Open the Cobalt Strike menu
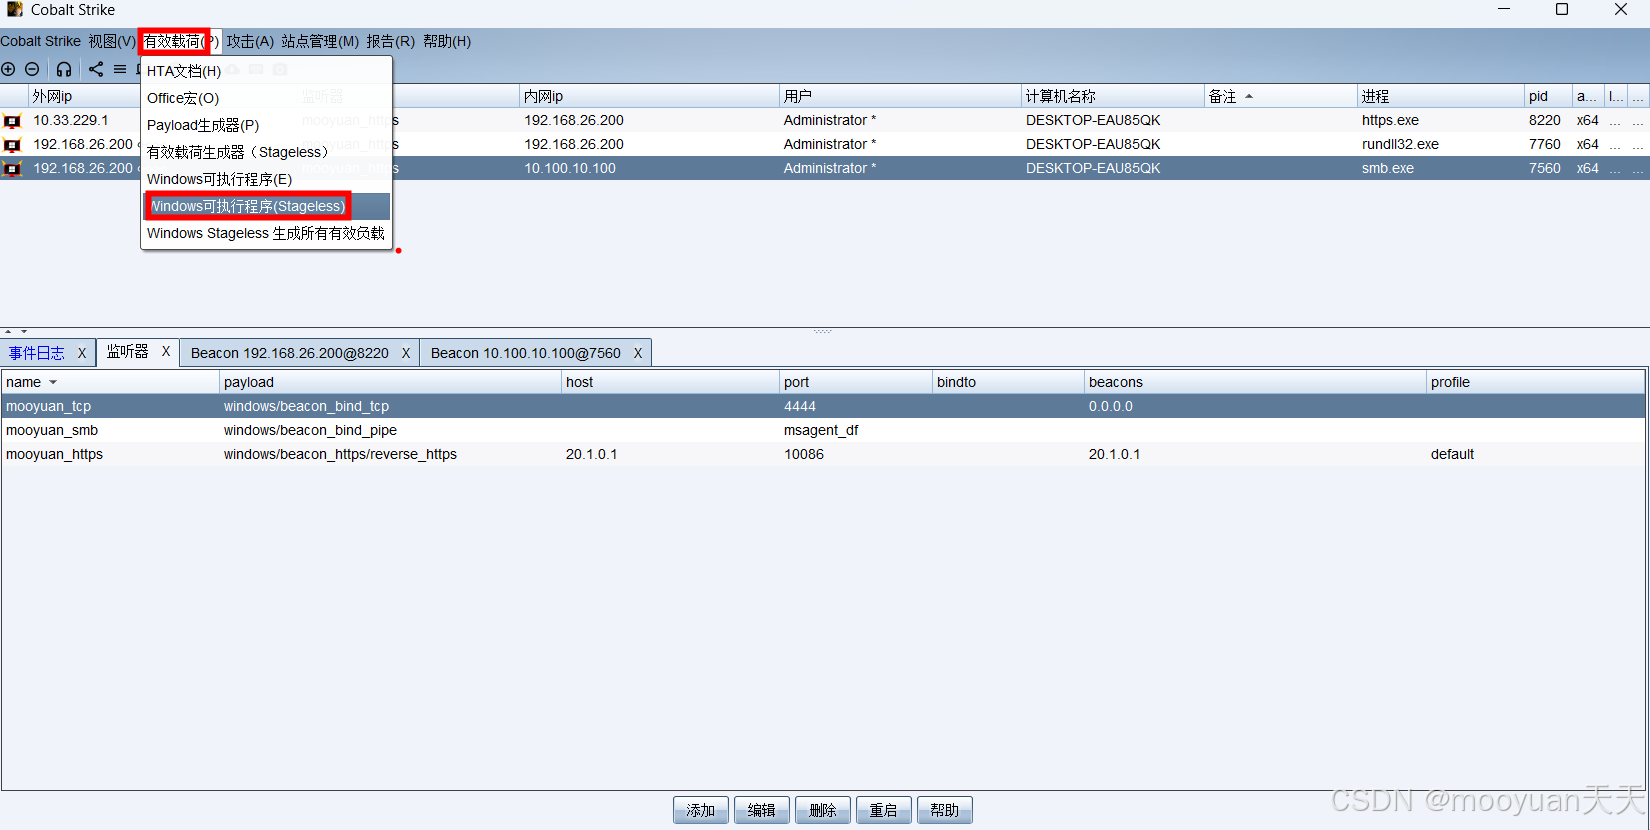Image resolution: width=1650 pixels, height=830 pixels. pyautogui.click(x=41, y=41)
